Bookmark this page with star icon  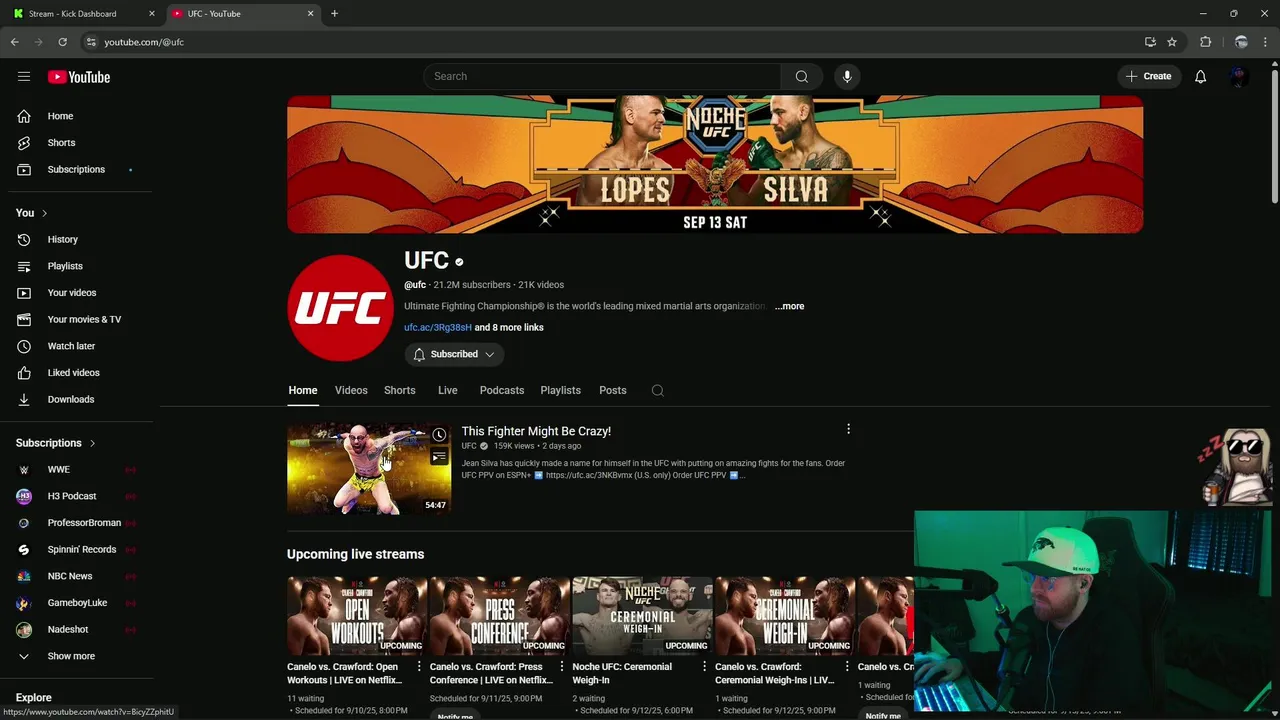[1172, 42]
